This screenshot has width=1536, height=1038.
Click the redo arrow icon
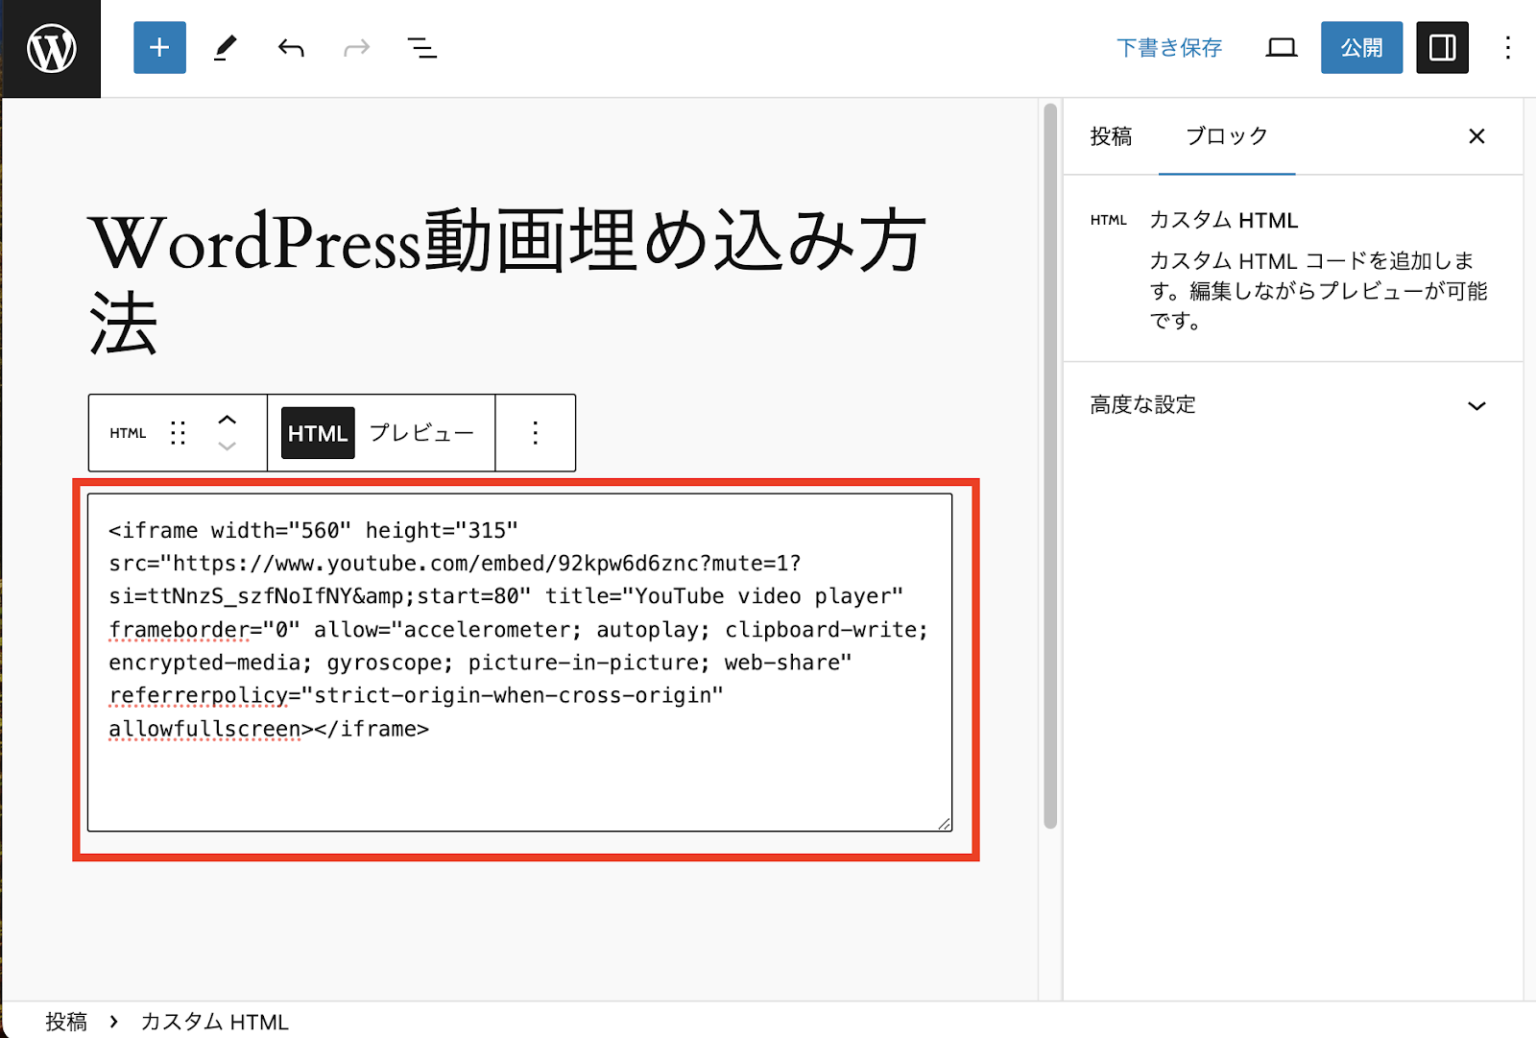pos(356,47)
